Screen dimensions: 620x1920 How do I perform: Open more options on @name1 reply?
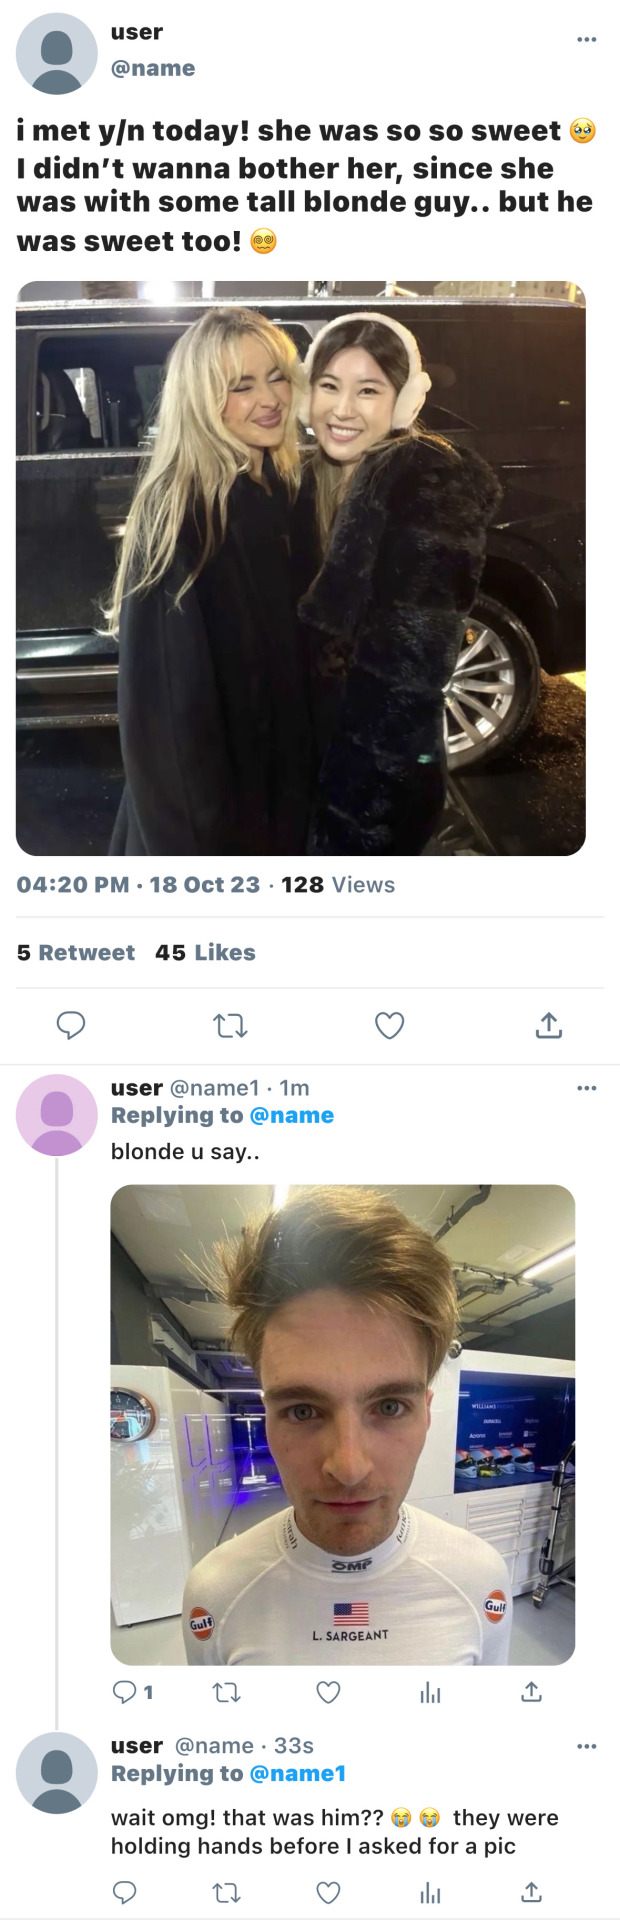point(587,1088)
